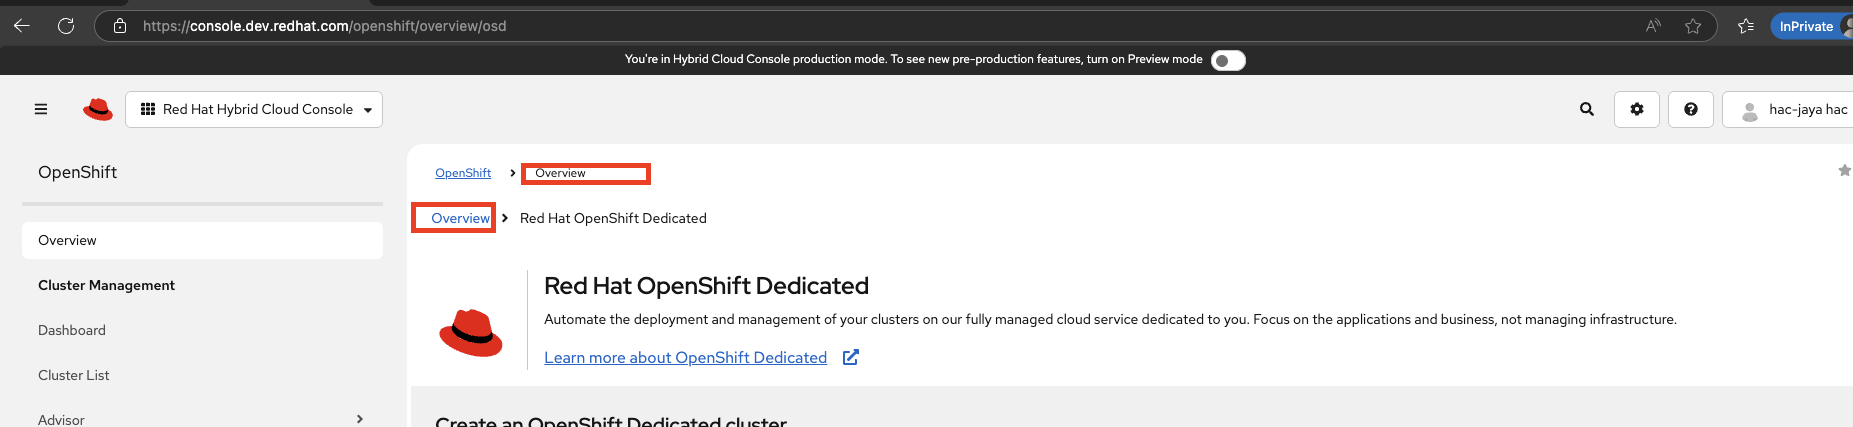Screen dimensions: 1853x427
Task: Click the Red Hat logo in header
Action: pyautogui.click(x=98, y=109)
